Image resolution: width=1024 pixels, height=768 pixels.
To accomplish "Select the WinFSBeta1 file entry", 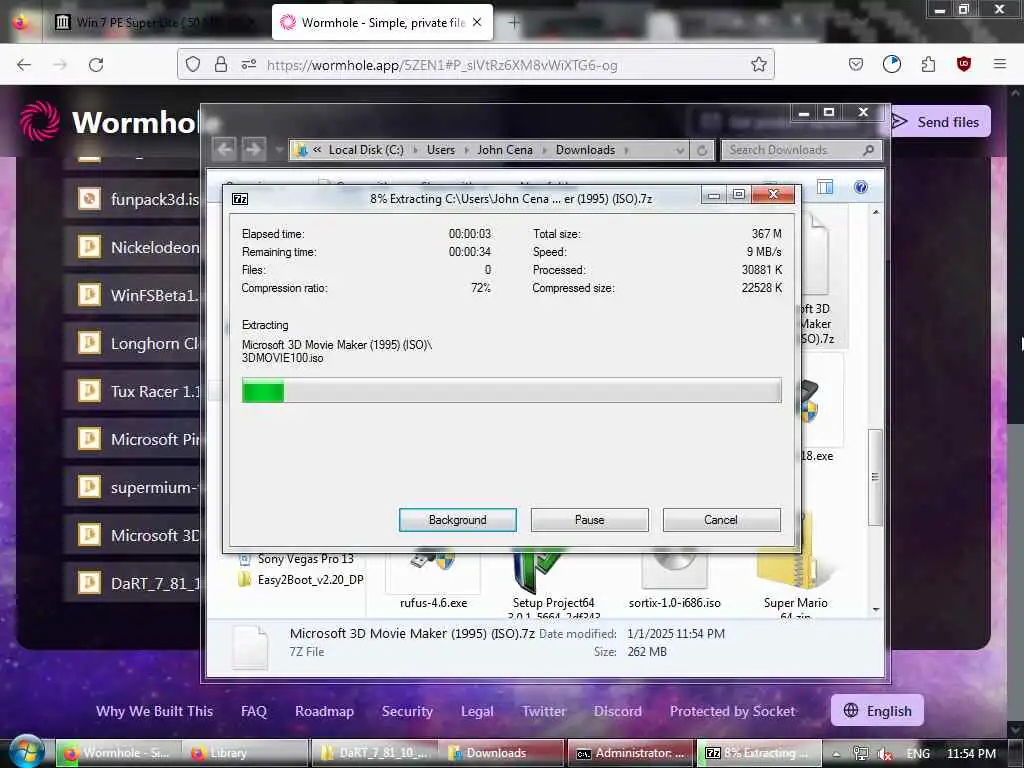I will 133,295.
